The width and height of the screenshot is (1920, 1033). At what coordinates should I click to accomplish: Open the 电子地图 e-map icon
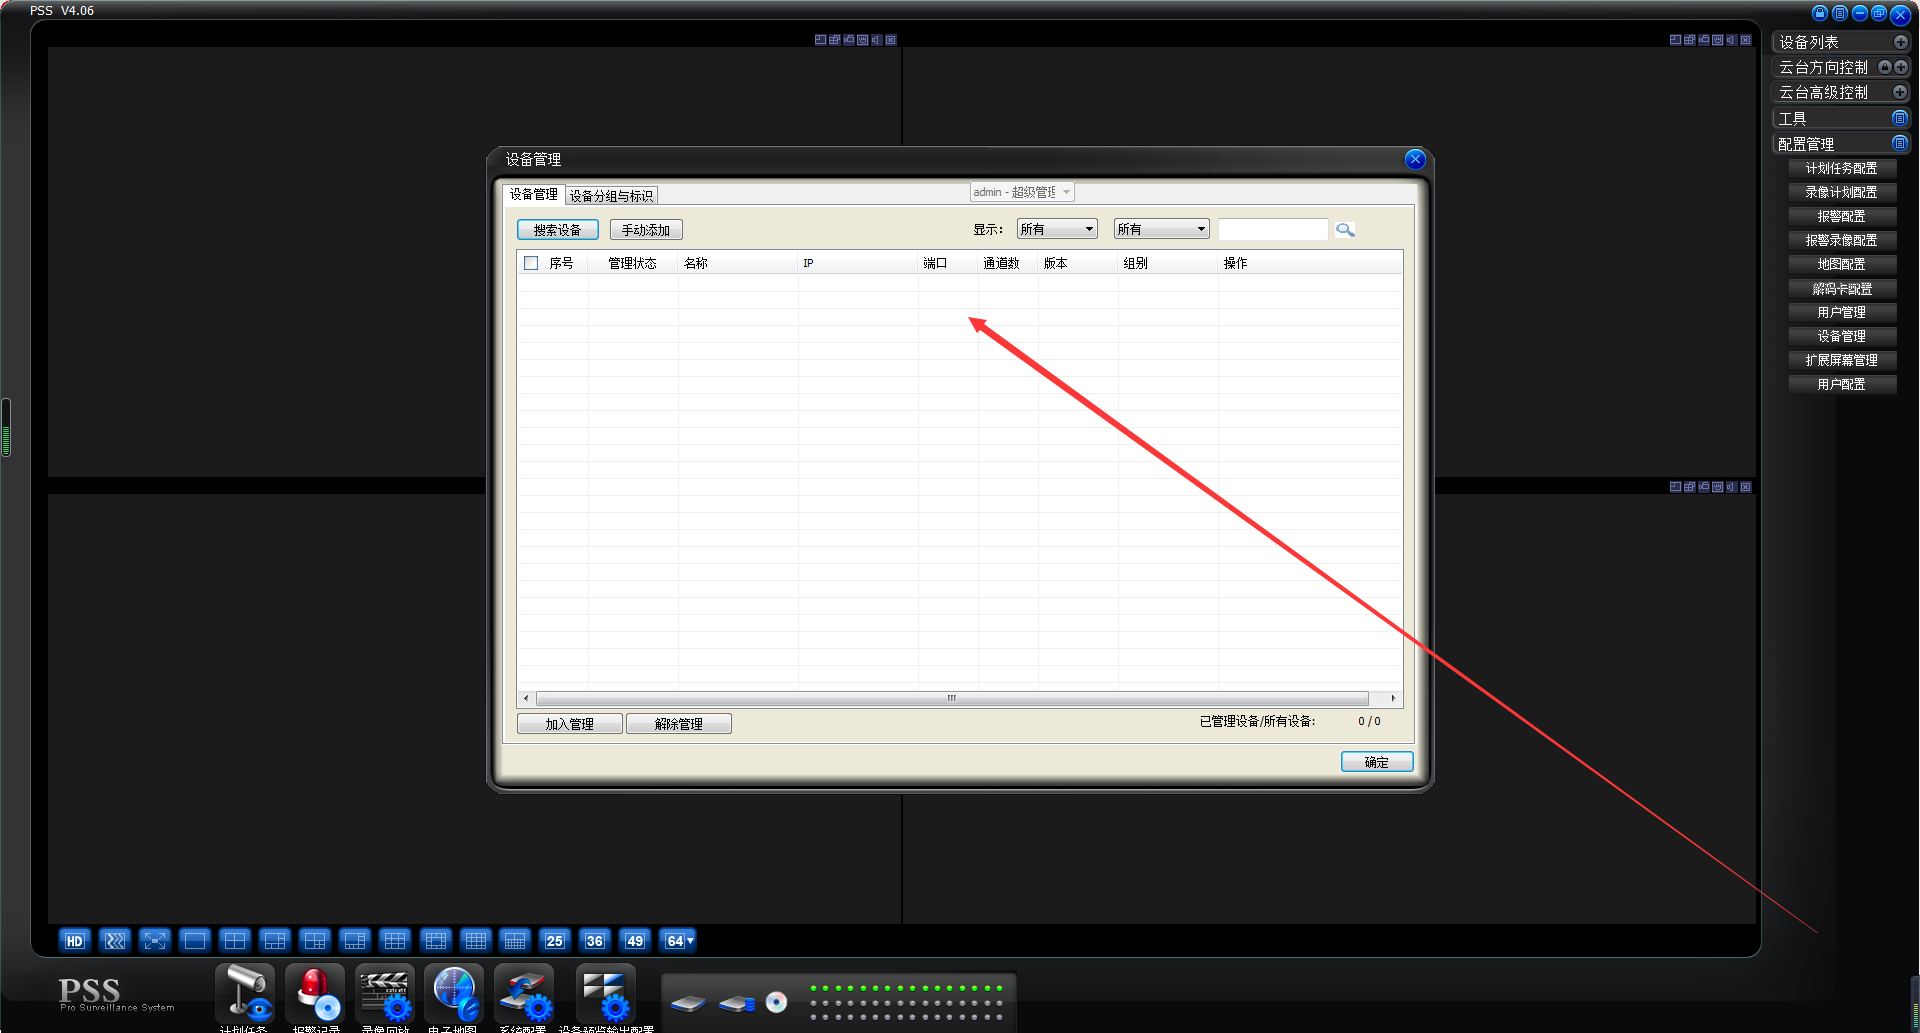click(454, 992)
